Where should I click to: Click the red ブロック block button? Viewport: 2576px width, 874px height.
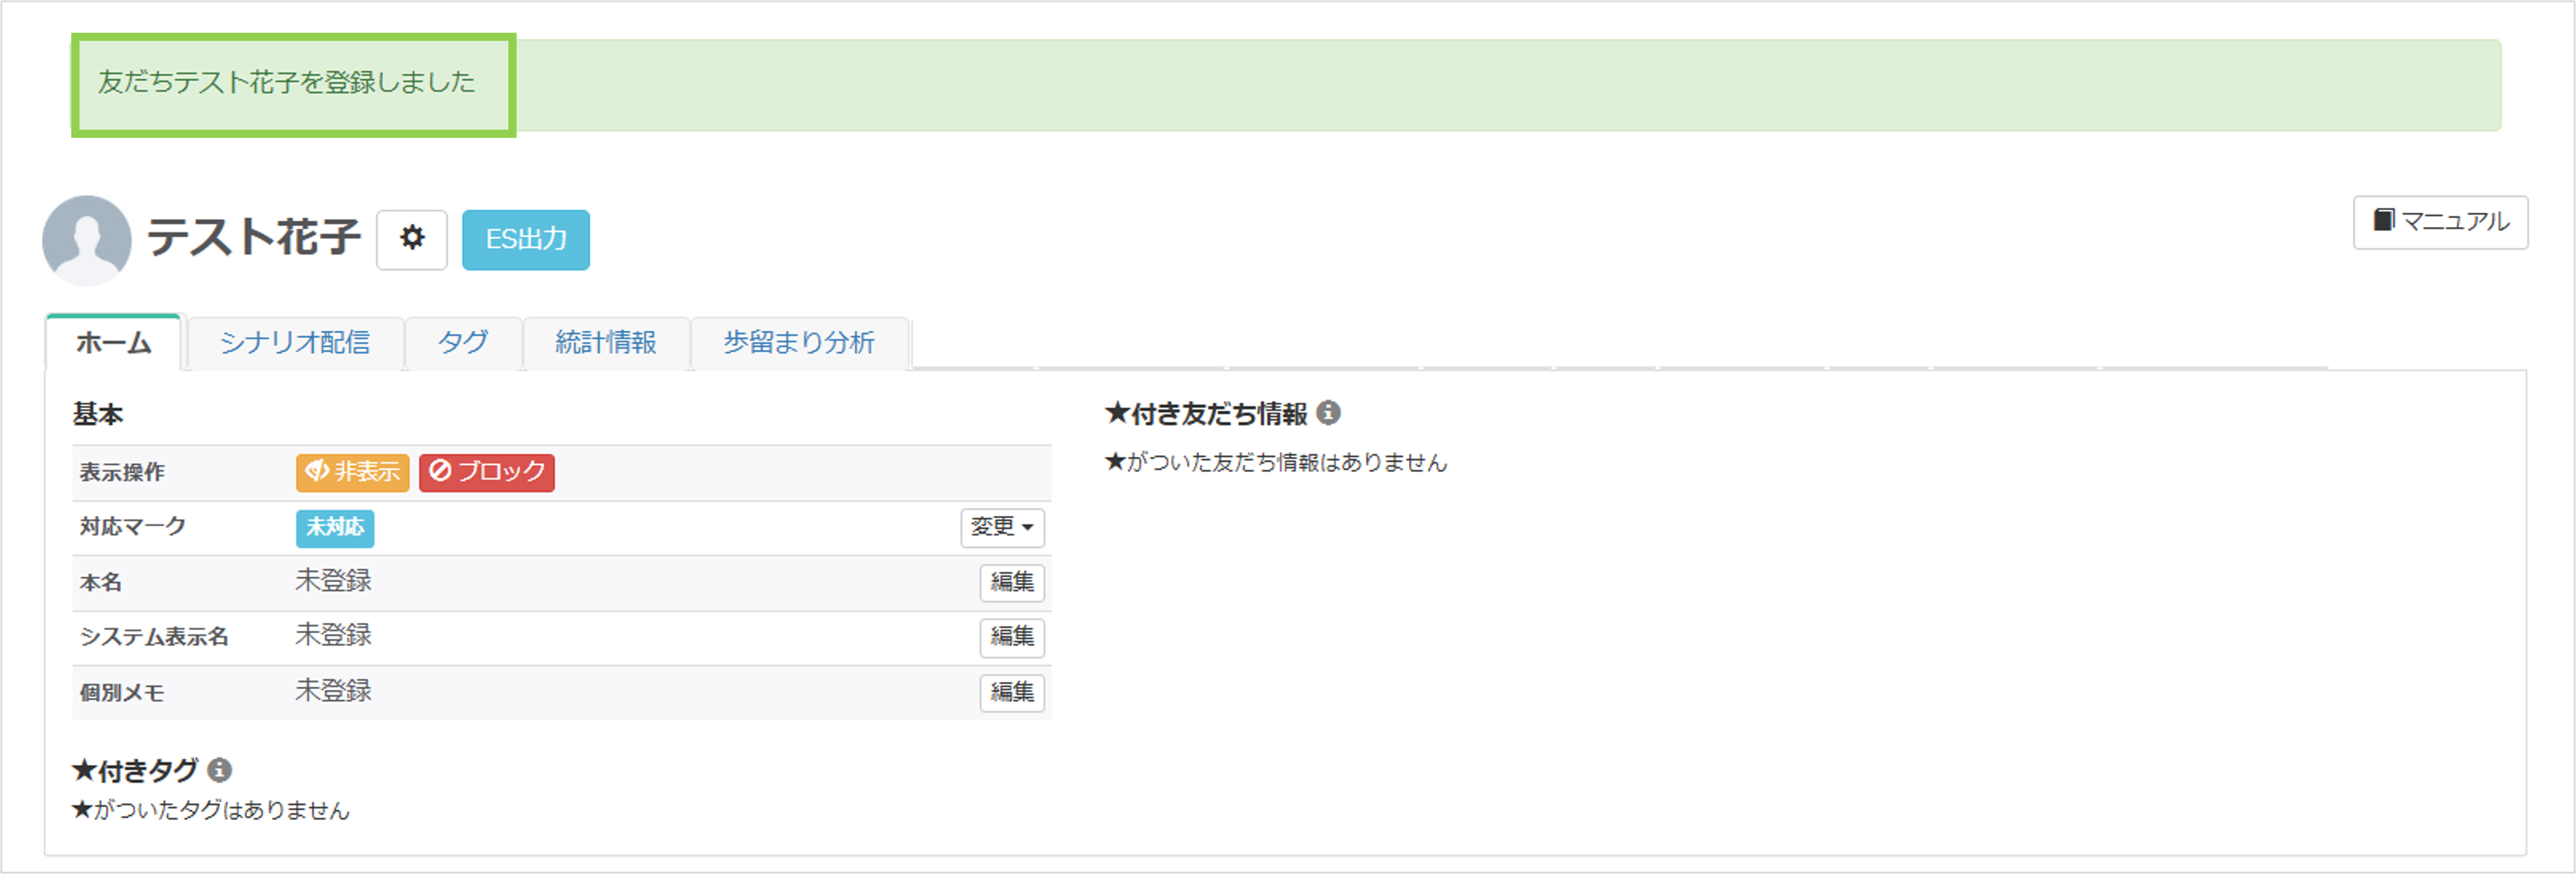pyautogui.click(x=487, y=472)
